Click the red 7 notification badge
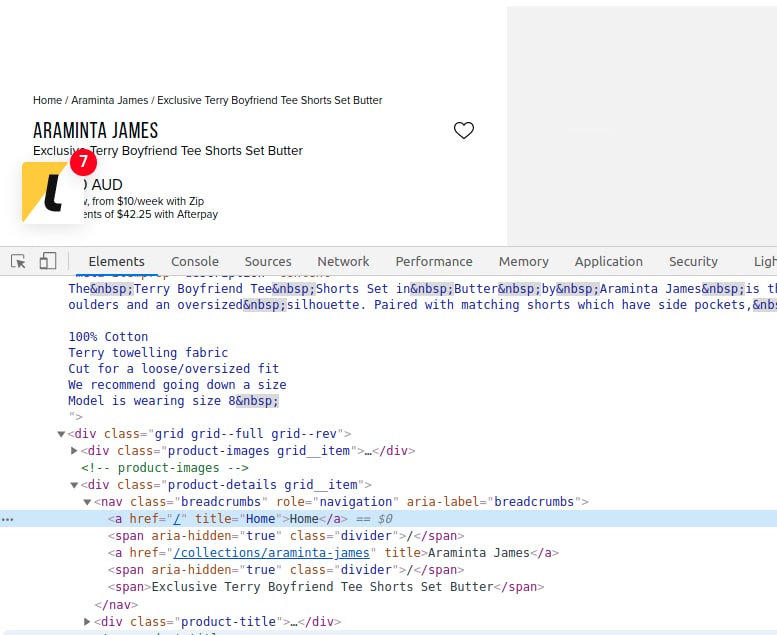The height and width of the screenshot is (635, 777). [x=83, y=162]
